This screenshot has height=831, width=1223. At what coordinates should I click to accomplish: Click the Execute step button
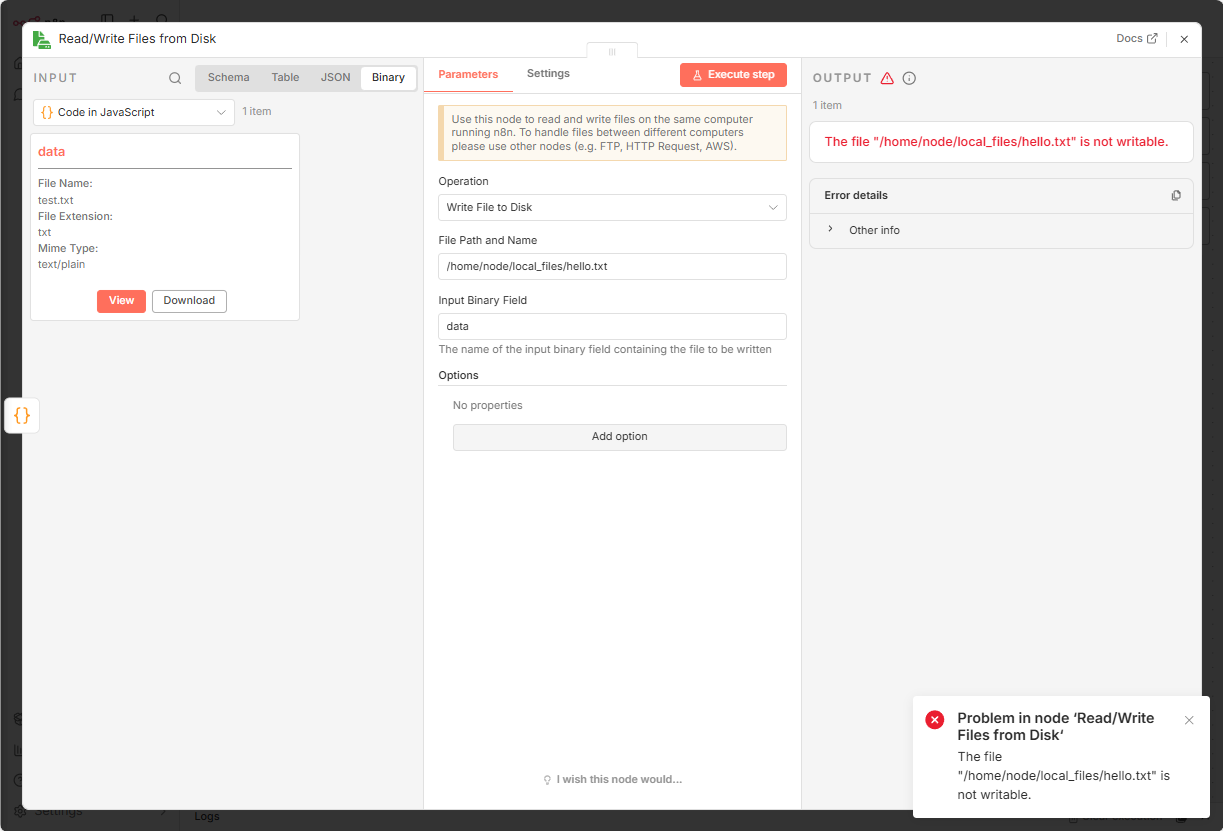click(x=733, y=75)
